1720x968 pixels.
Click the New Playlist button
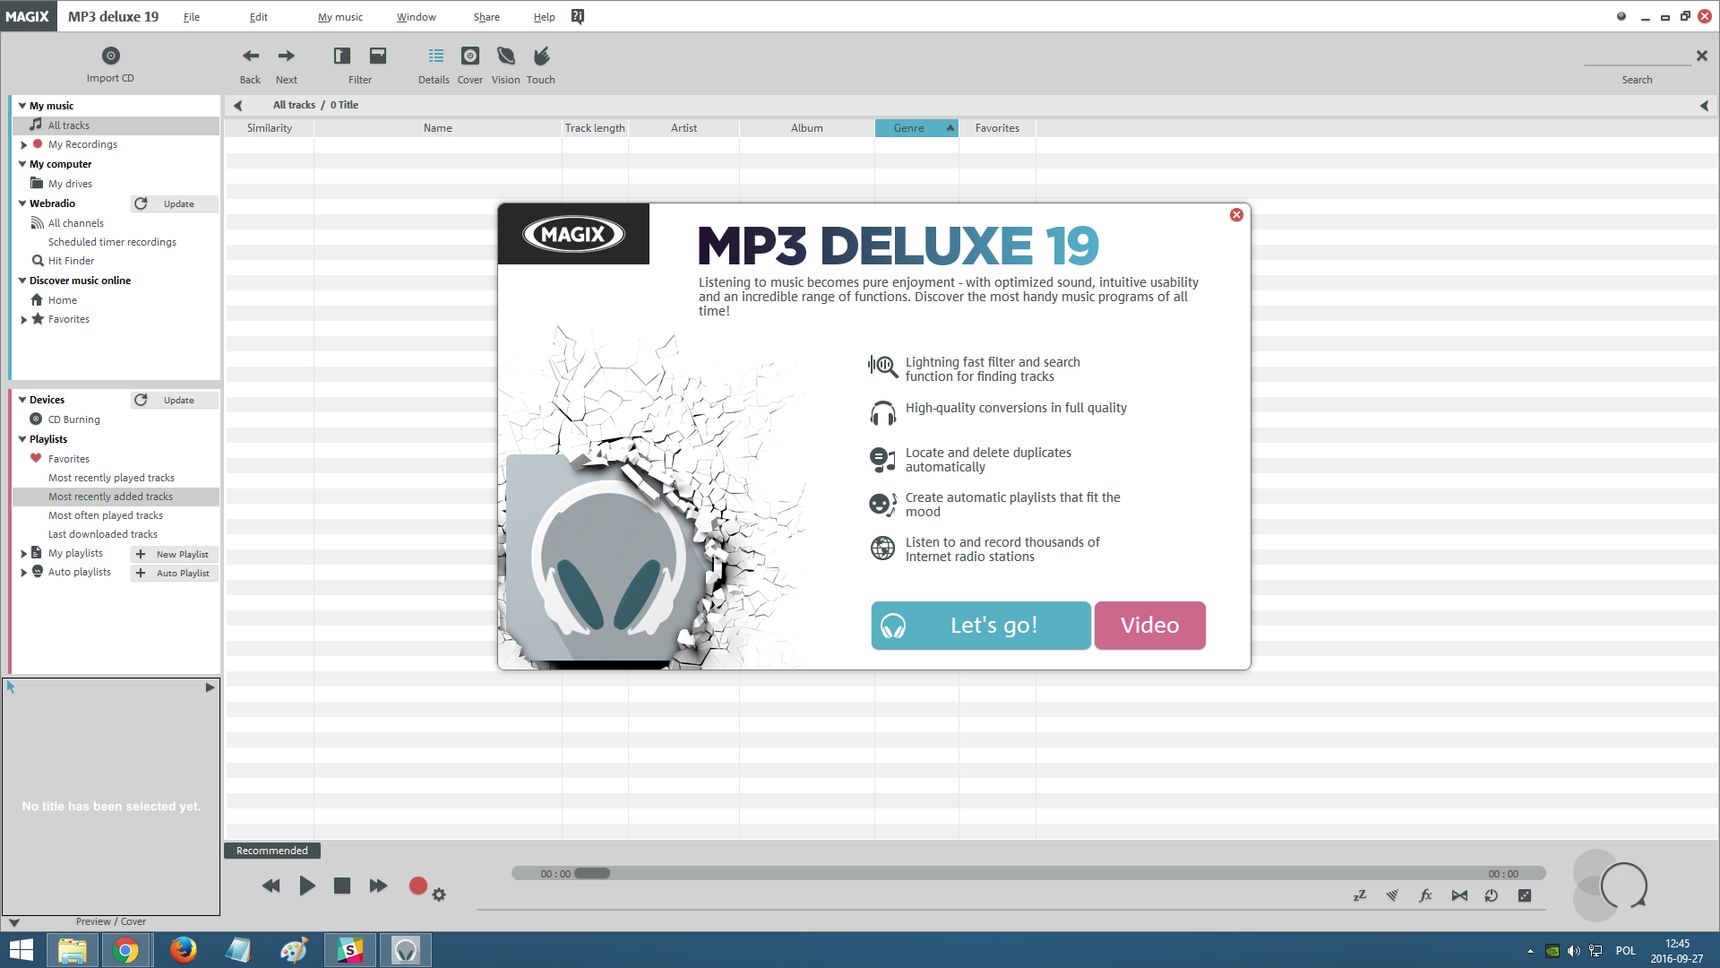pos(174,554)
